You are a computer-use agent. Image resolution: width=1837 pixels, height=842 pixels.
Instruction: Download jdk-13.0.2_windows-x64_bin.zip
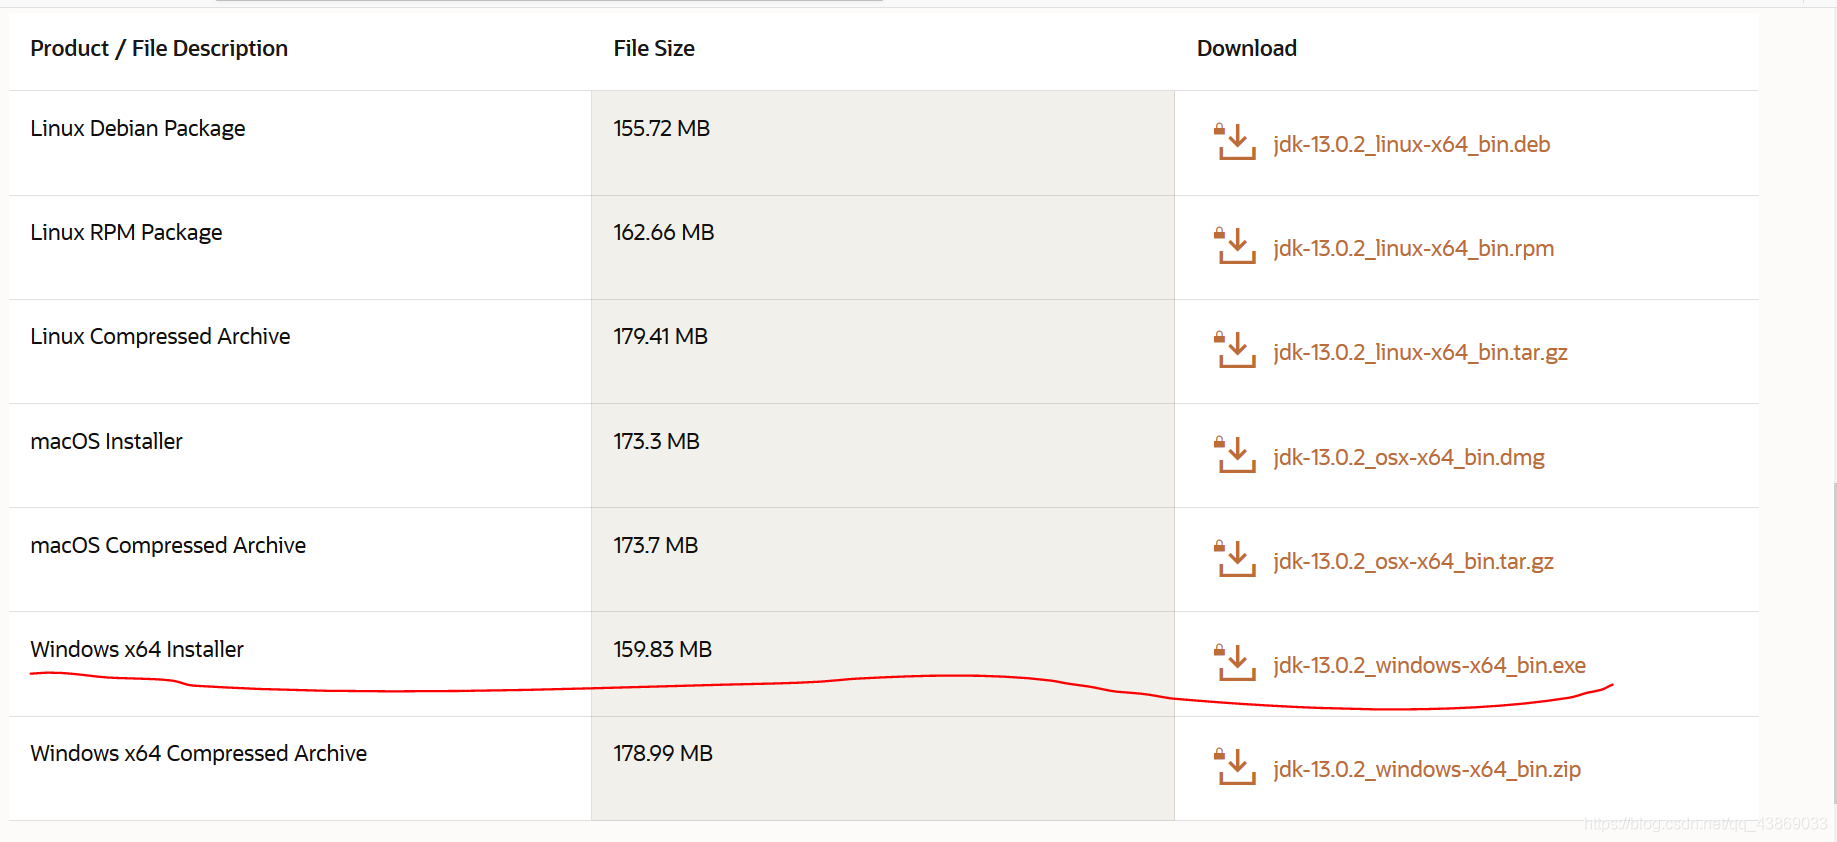(x=1427, y=769)
